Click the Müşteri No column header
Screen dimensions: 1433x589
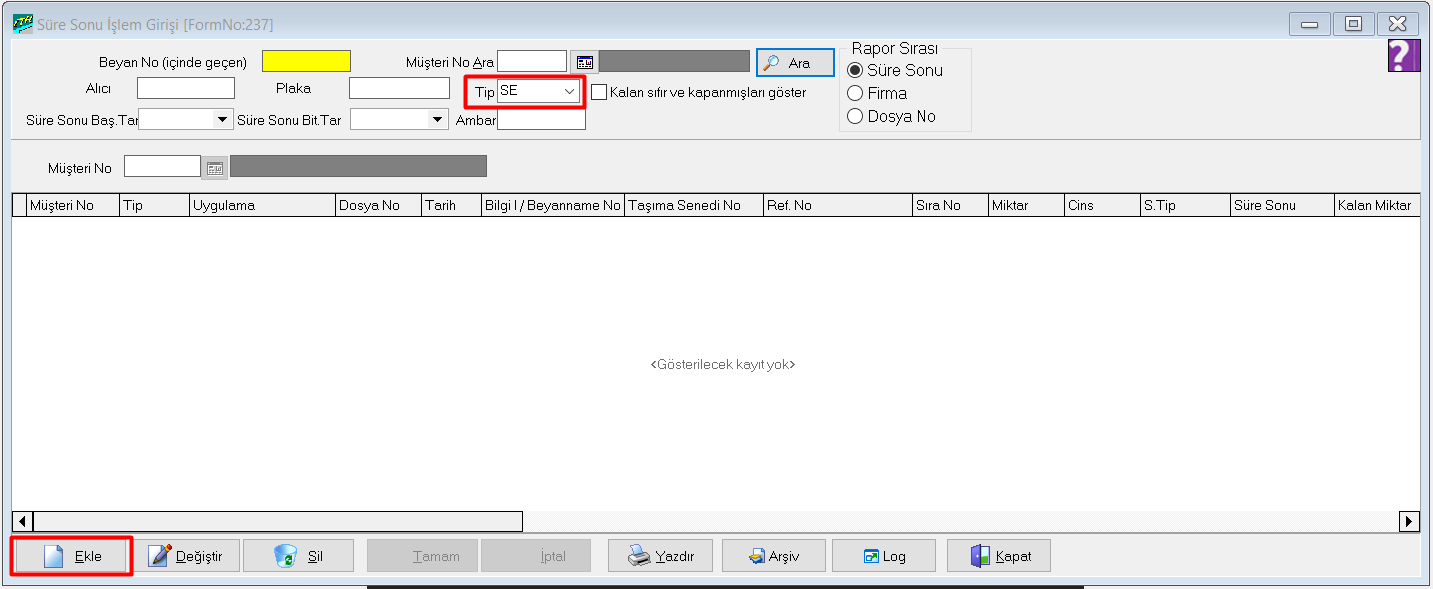[73, 205]
